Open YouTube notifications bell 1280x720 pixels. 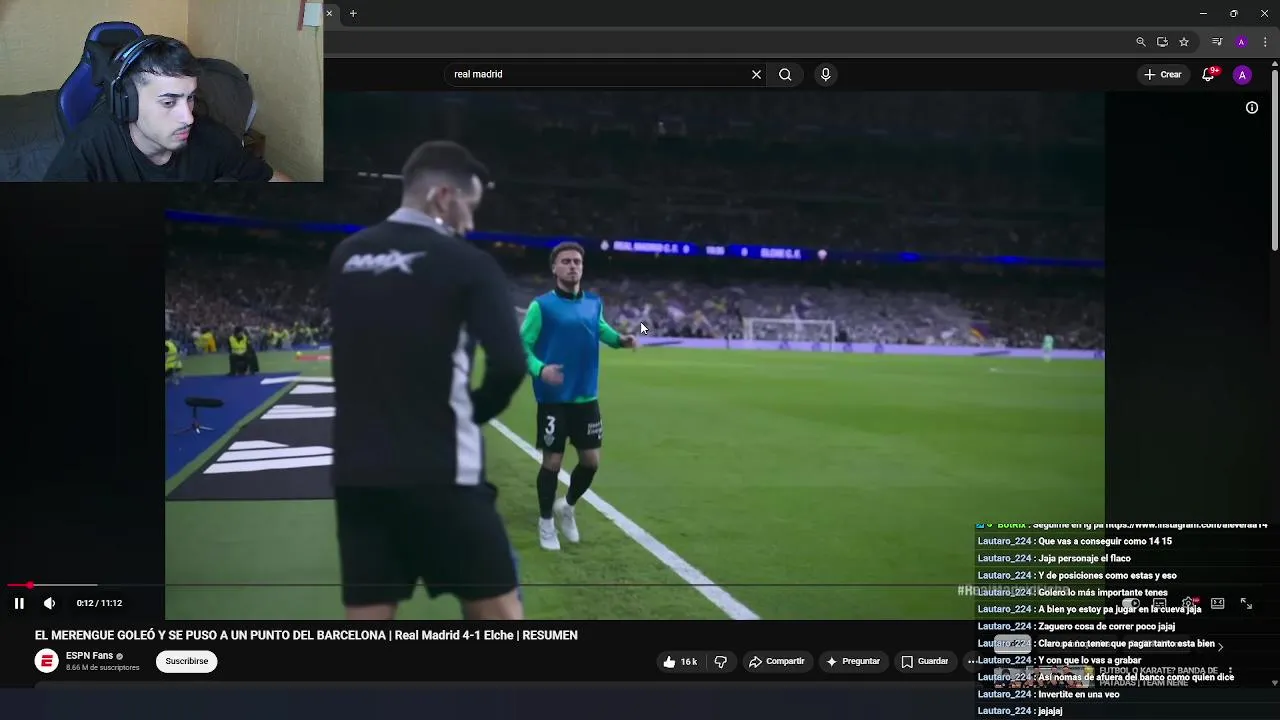(1208, 74)
